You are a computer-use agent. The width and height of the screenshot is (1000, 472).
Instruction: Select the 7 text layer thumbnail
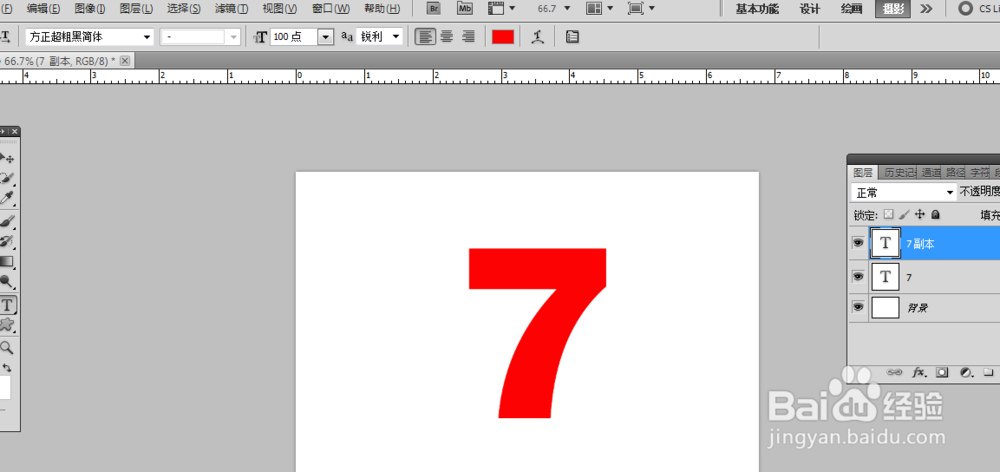pos(885,276)
